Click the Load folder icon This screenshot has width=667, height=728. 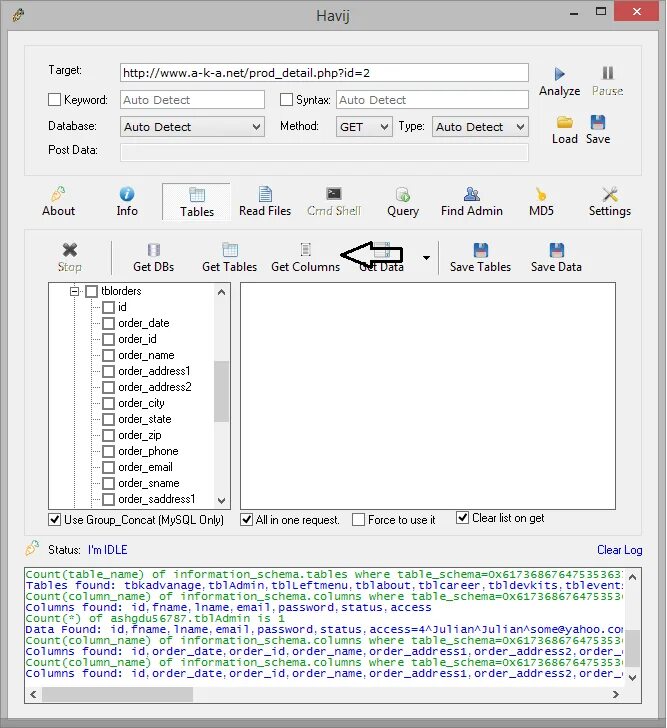[564, 122]
